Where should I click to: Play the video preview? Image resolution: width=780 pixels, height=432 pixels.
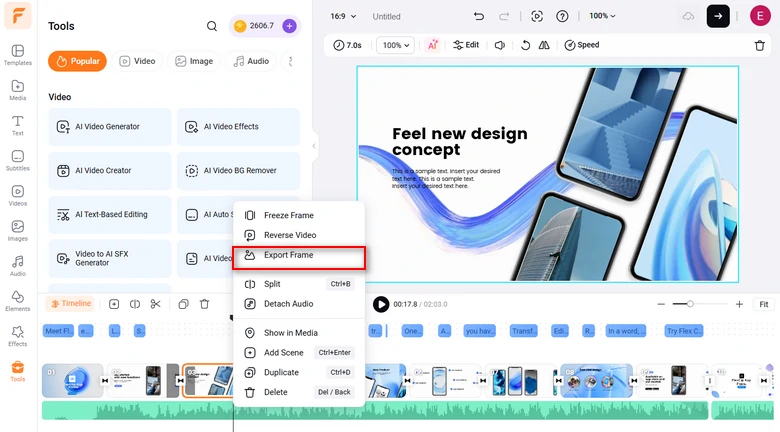coord(381,304)
